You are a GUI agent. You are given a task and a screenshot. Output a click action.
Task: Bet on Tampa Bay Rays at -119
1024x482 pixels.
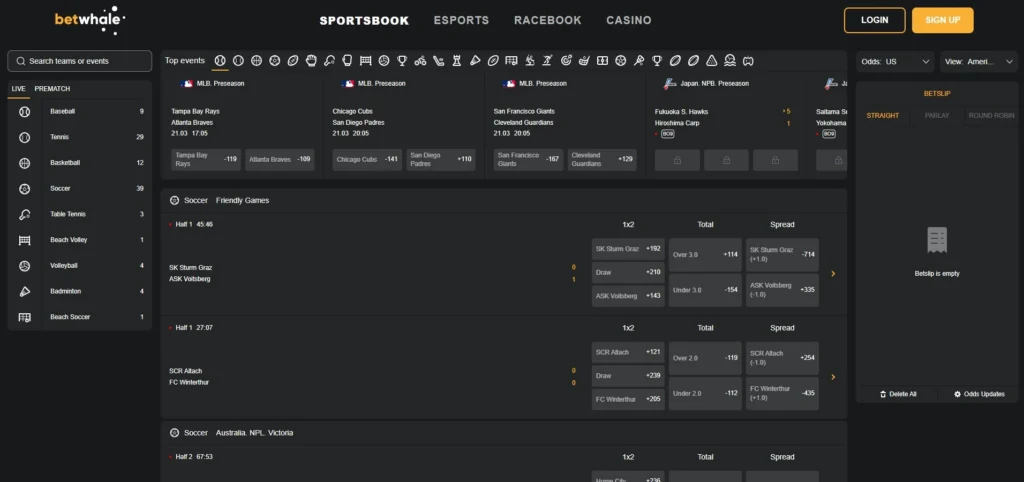coord(206,159)
